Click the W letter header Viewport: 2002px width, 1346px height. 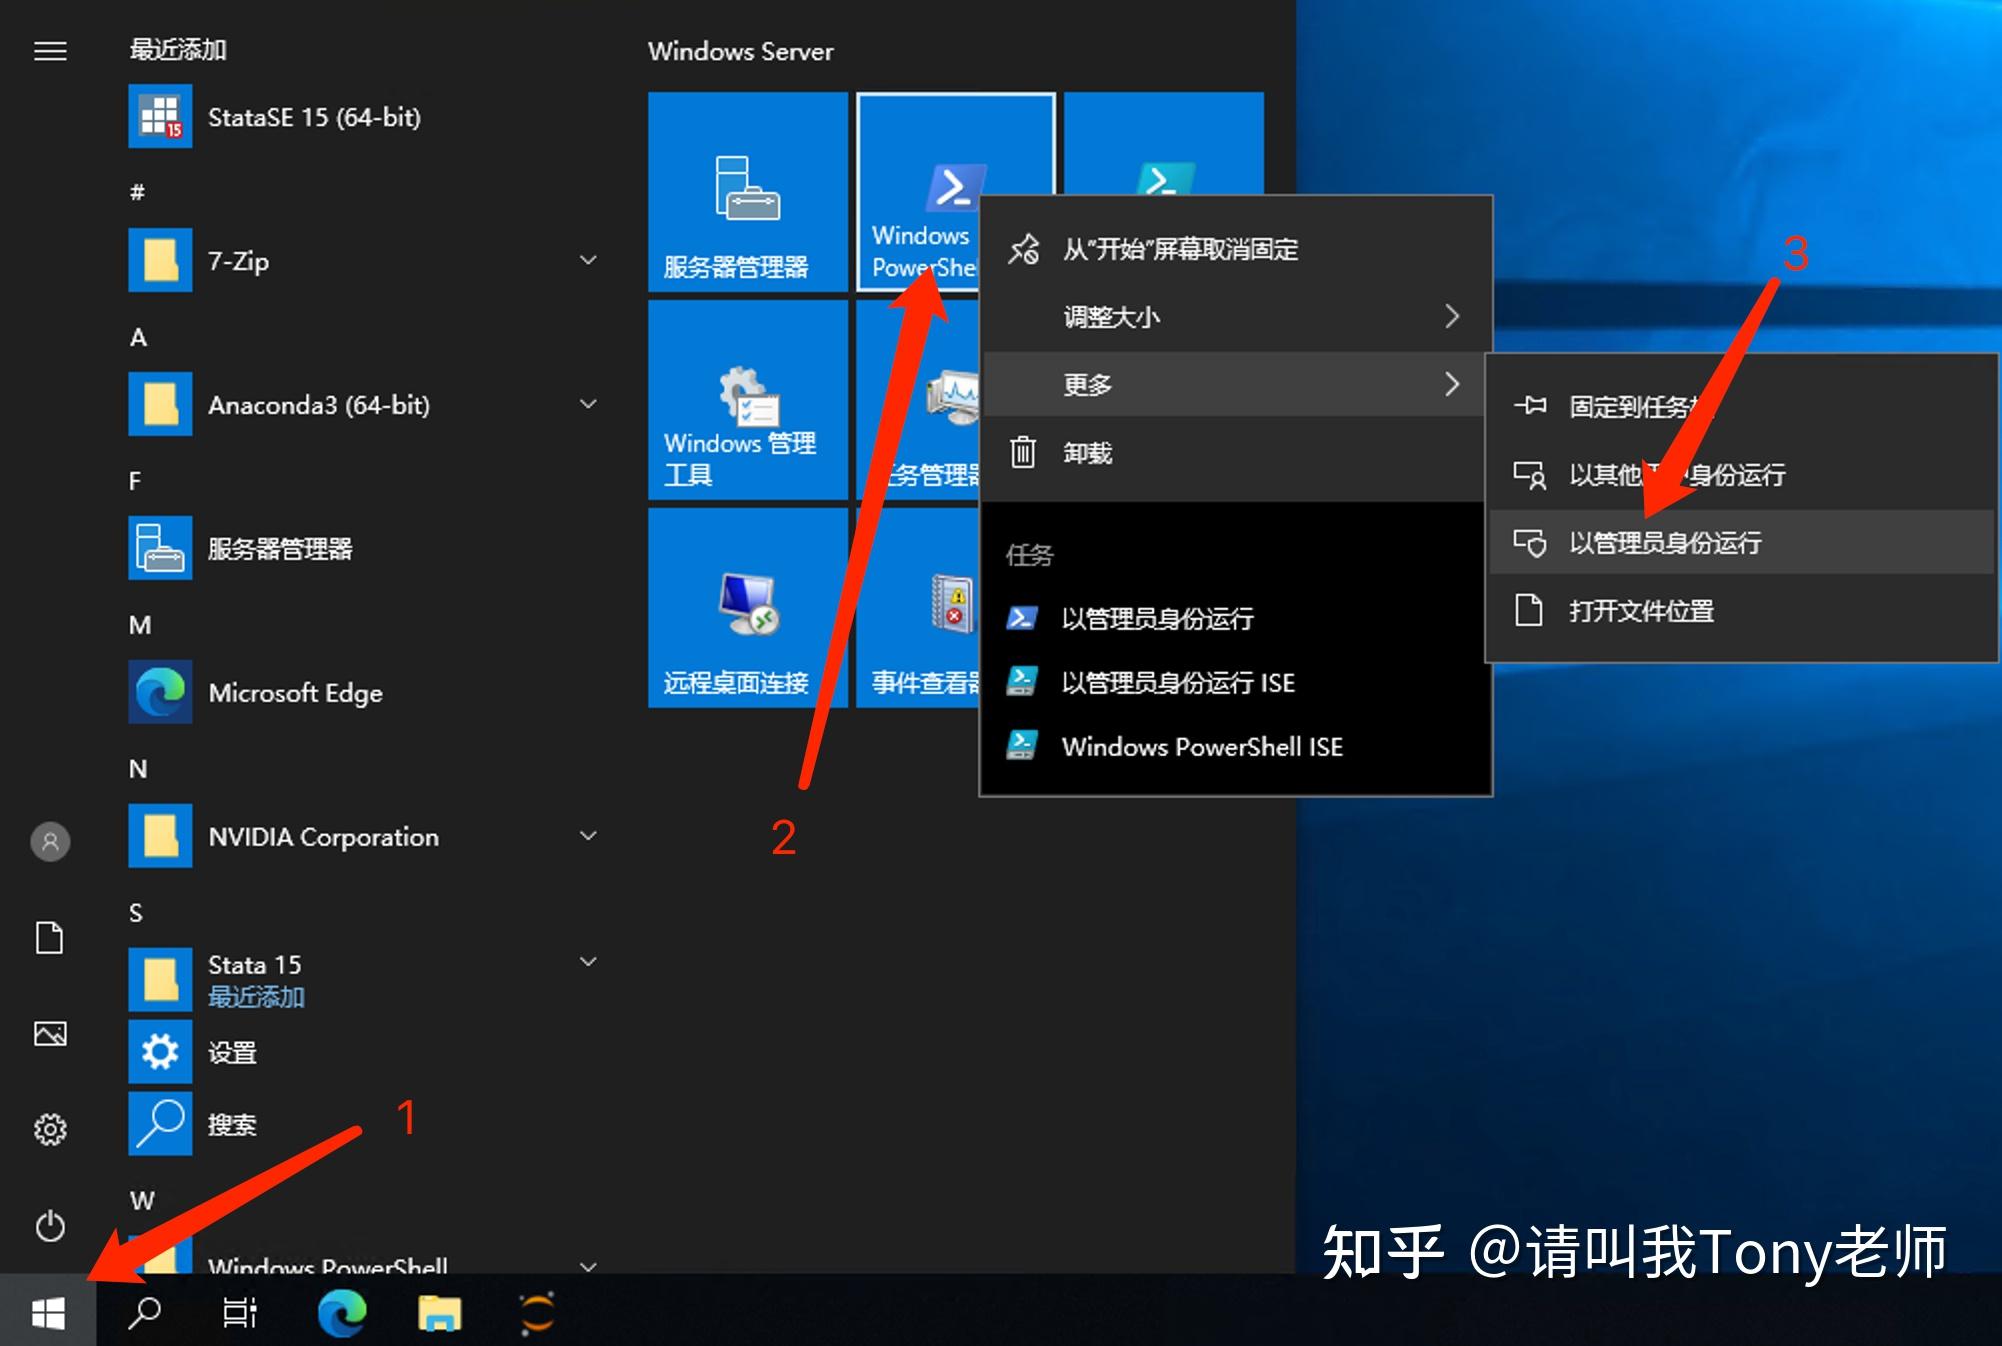(x=142, y=1200)
